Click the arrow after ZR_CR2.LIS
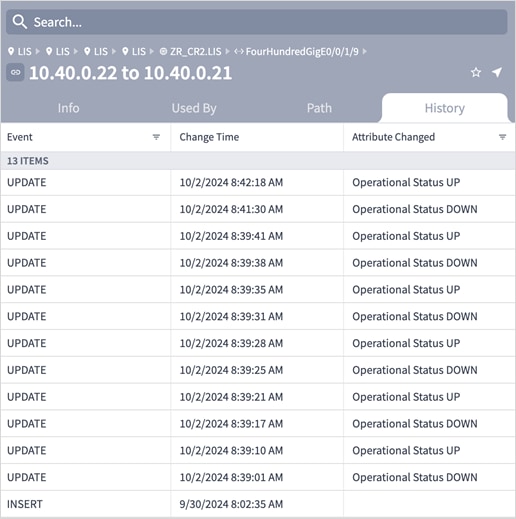This screenshot has width=516, height=519. click(x=228, y=52)
